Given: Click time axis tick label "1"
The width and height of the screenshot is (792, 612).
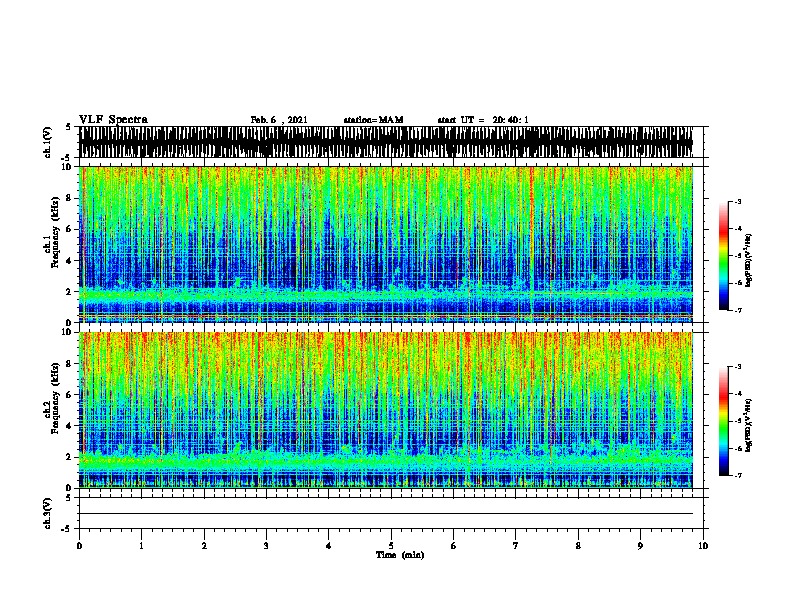Looking at the screenshot, I should click(141, 546).
